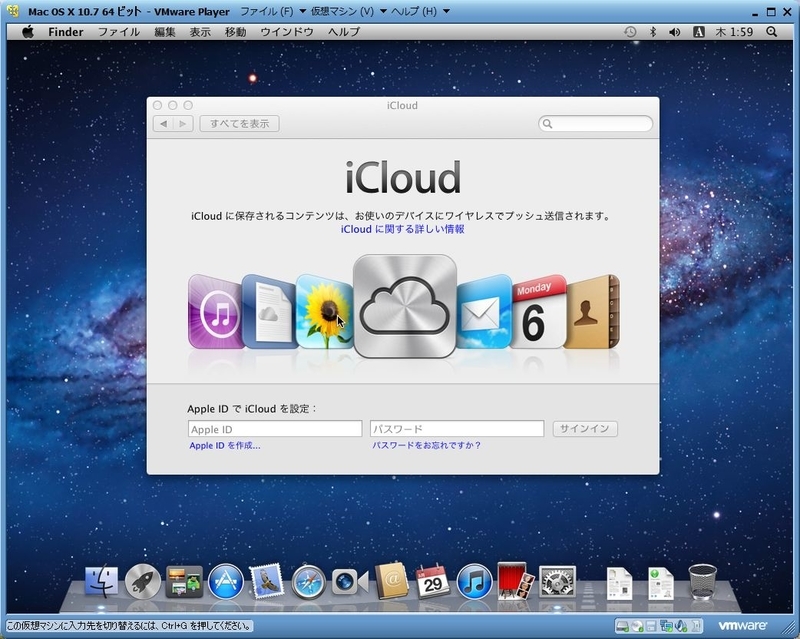The width and height of the screenshot is (800, 639).
Task: Open the input source A icon
Action: pos(698,32)
